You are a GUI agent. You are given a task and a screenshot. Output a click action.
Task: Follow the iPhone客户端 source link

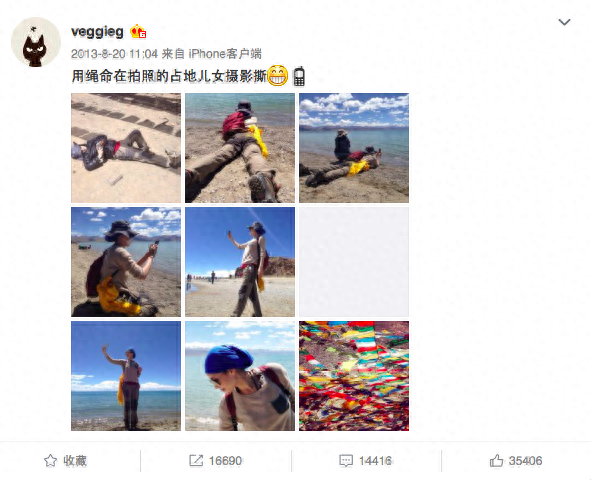pyautogui.click(x=225, y=54)
